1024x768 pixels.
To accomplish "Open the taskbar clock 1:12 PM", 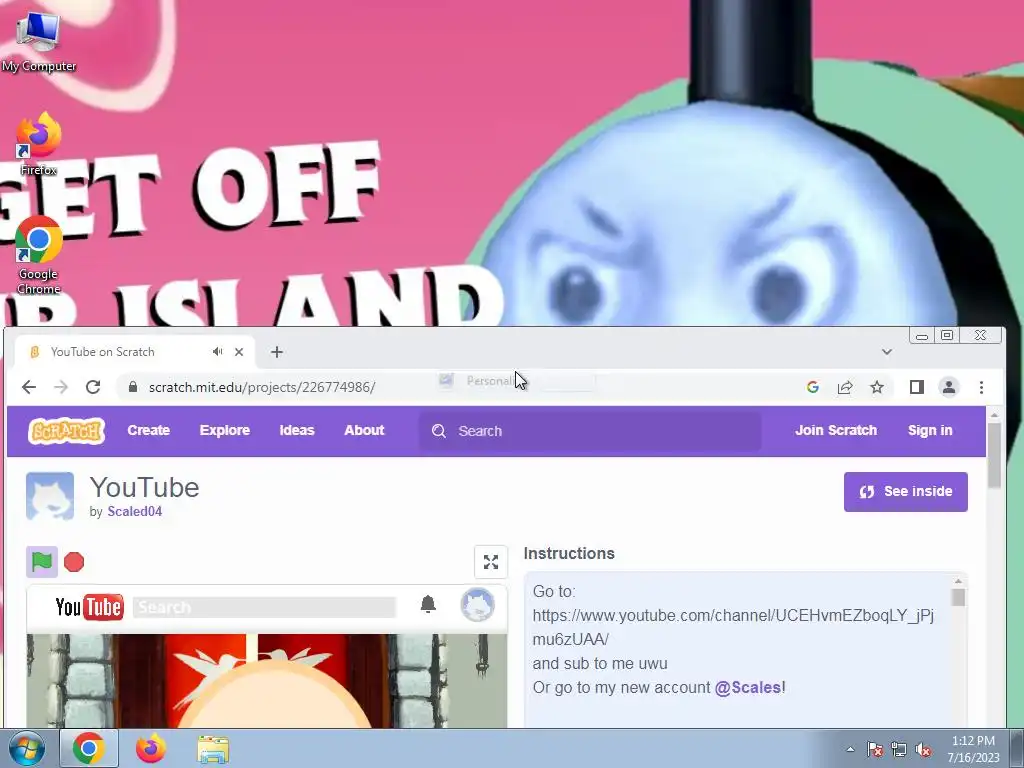I will [x=973, y=749].
